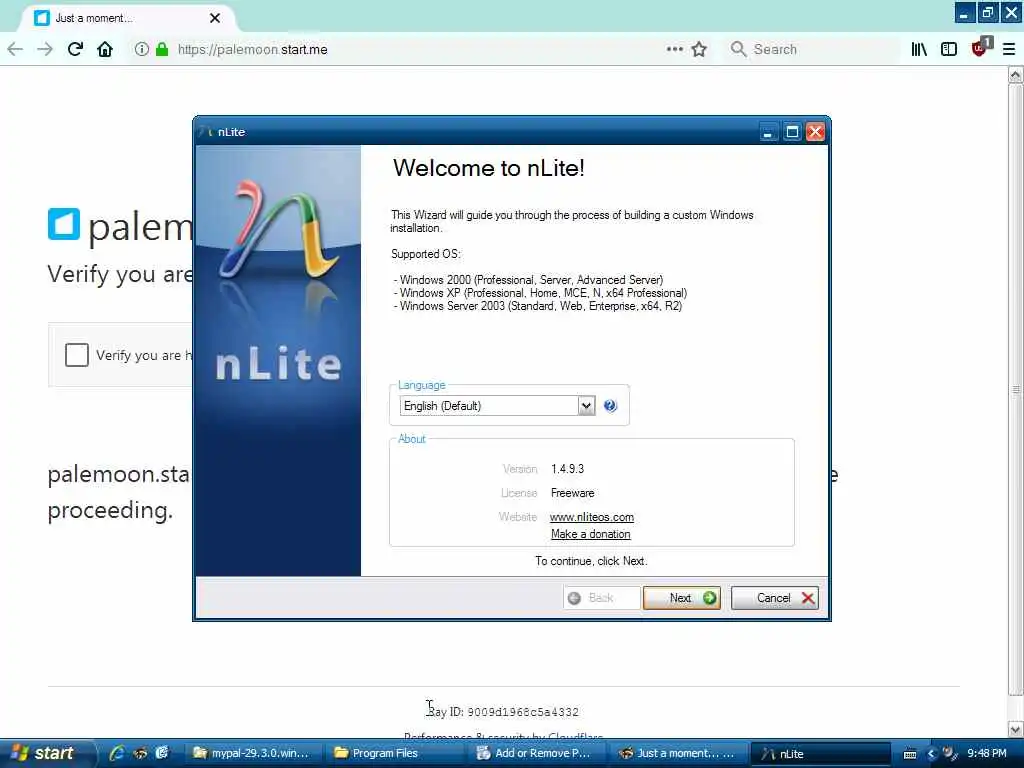Click the language help icon
The width and height of the screenshot is (1024, 768).
click(610, 406)
